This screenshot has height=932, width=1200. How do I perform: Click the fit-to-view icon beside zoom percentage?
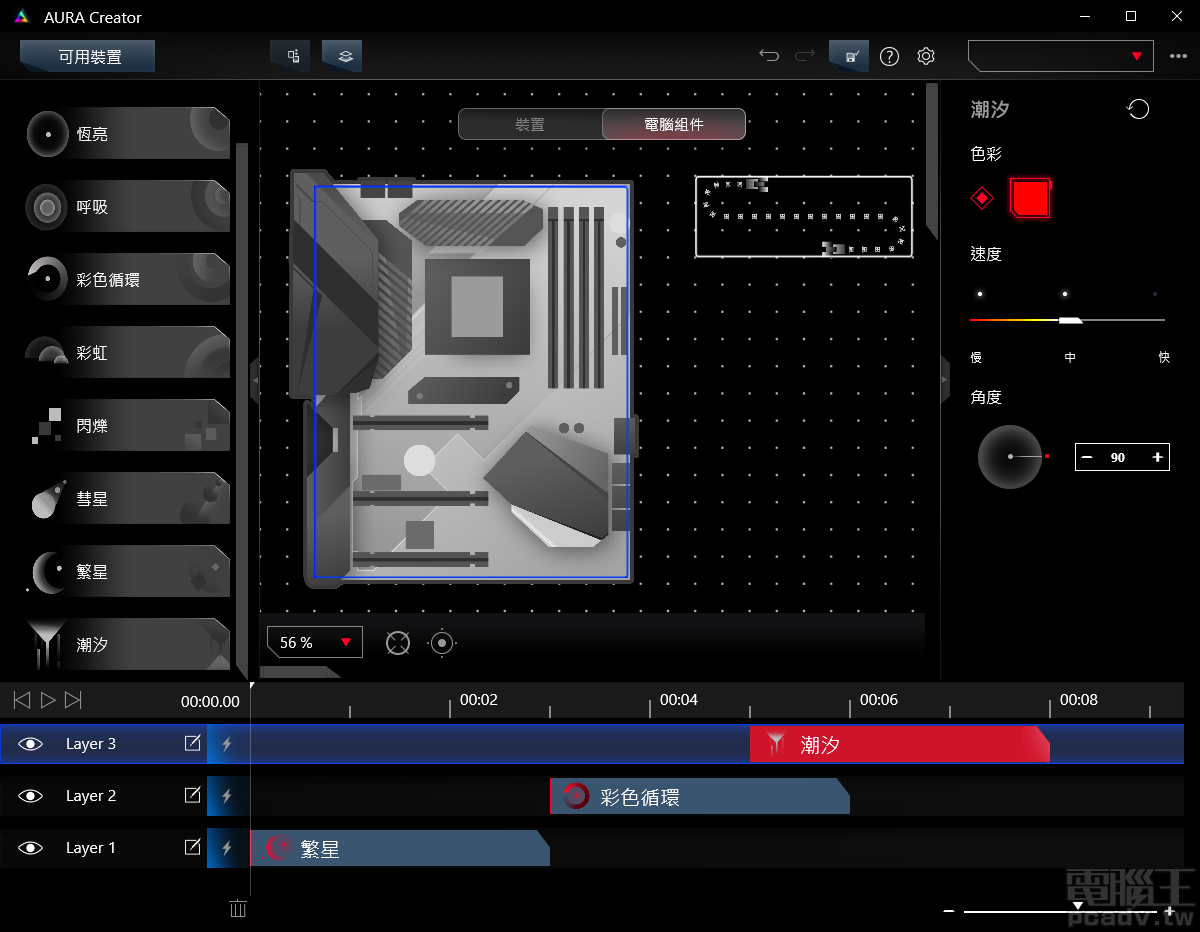tap(398, 643)
